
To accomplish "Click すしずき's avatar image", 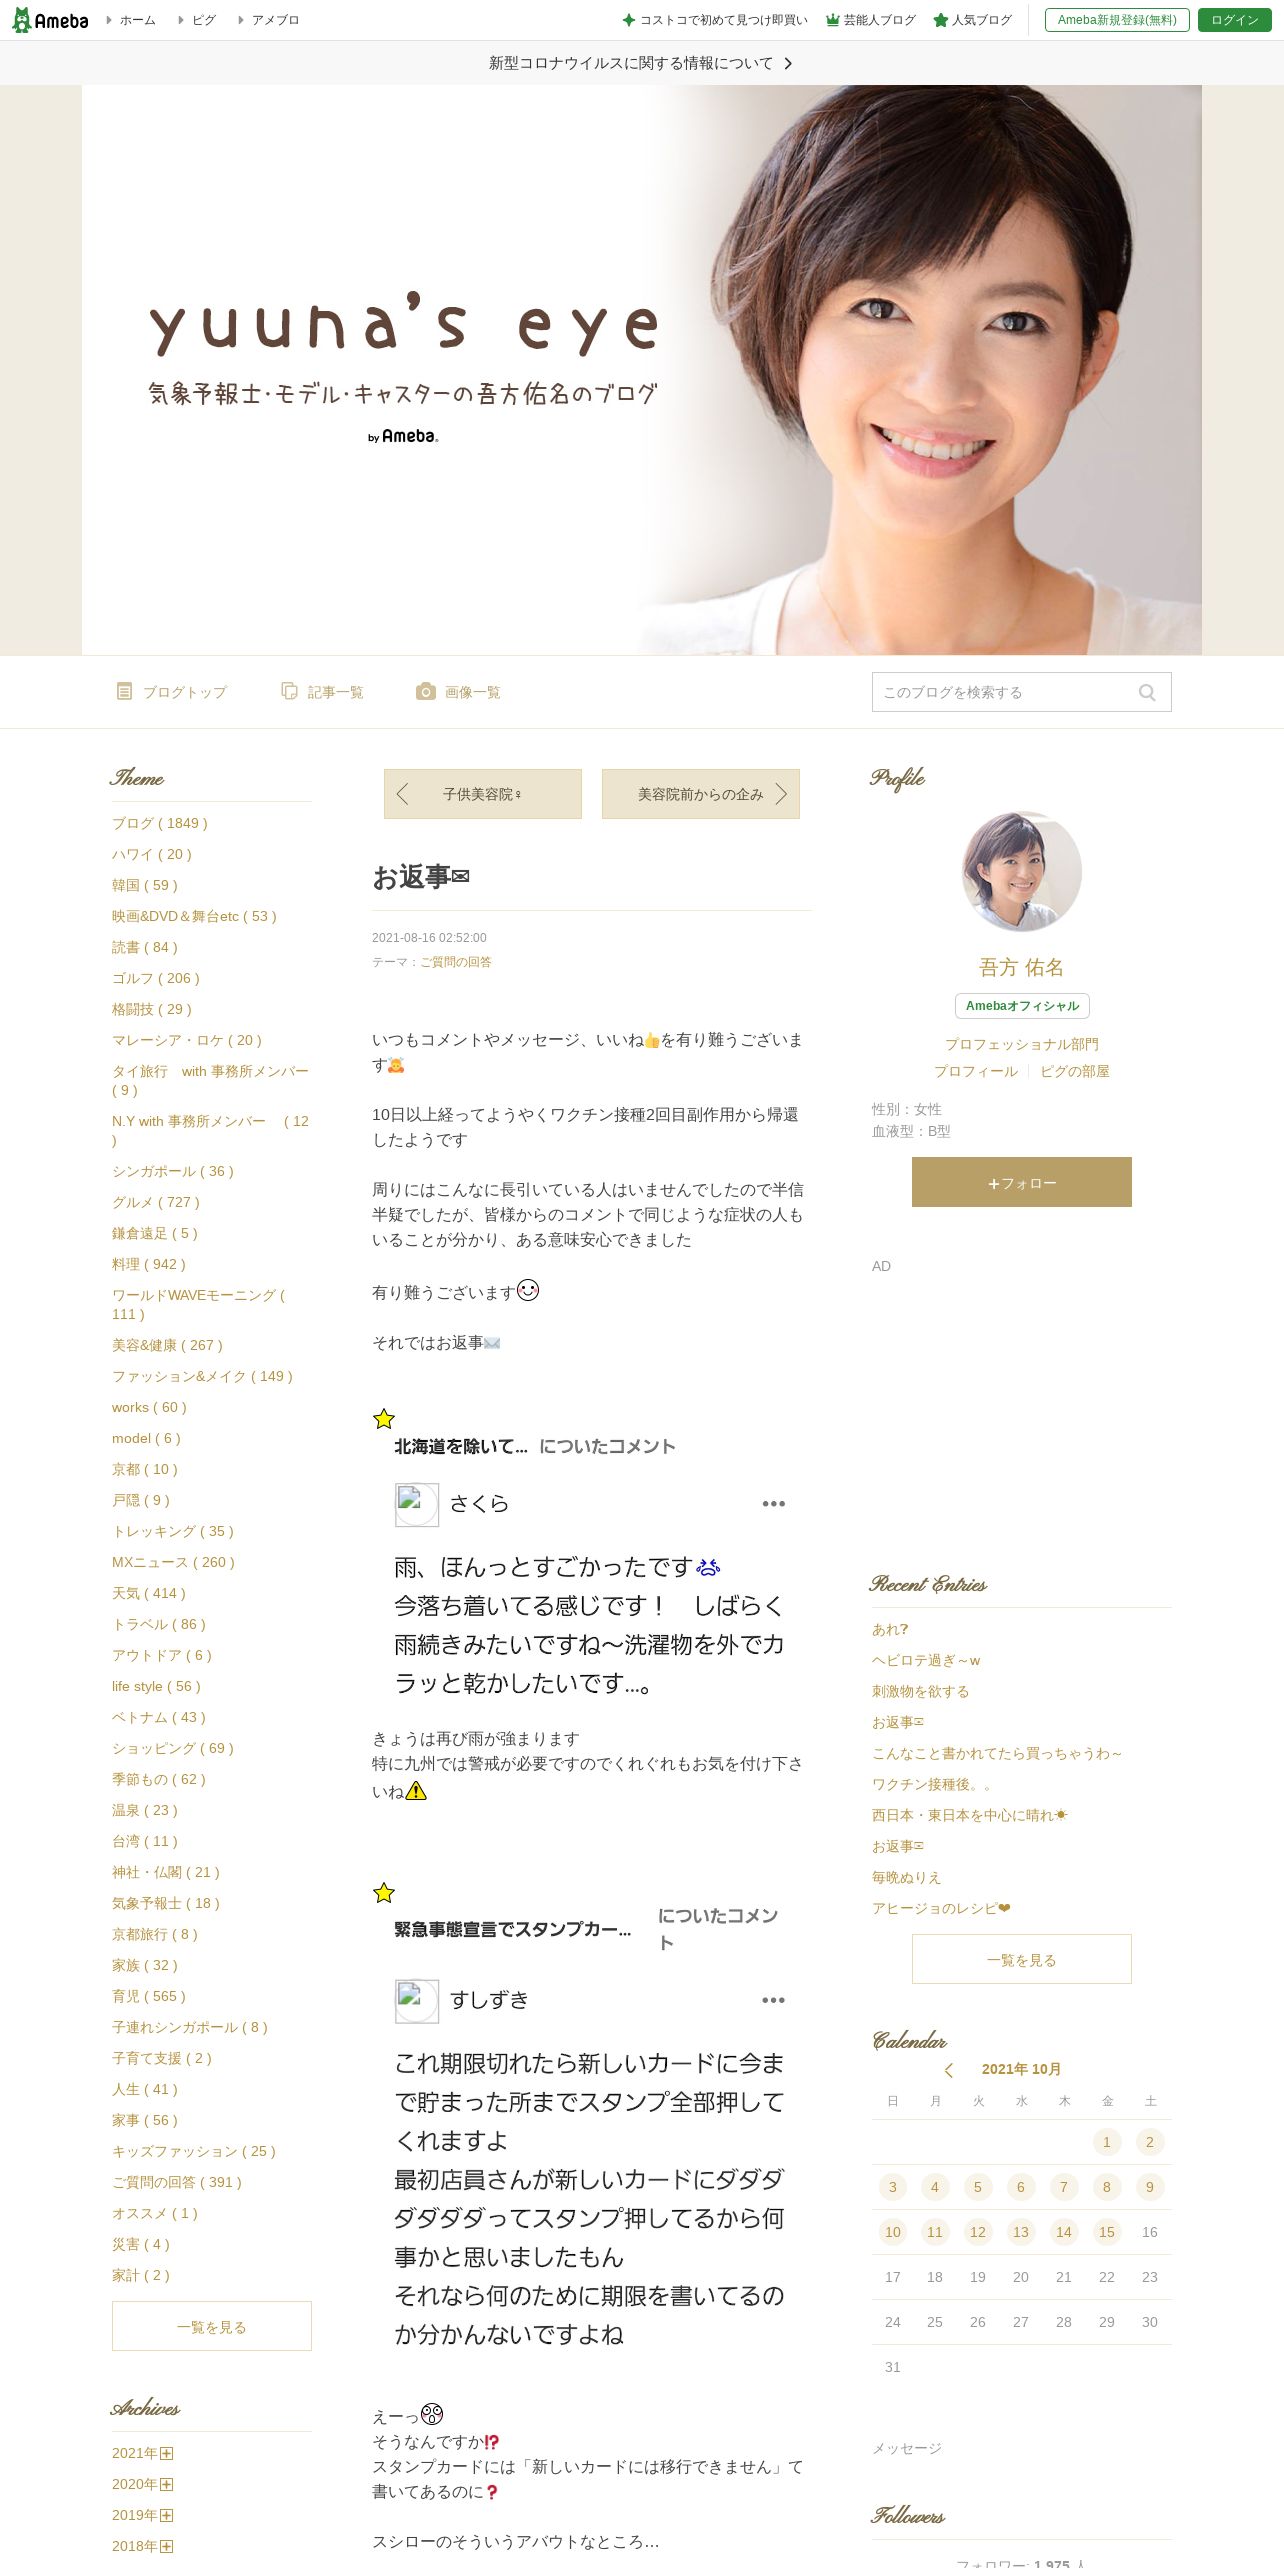I will tap(417, 2001).
